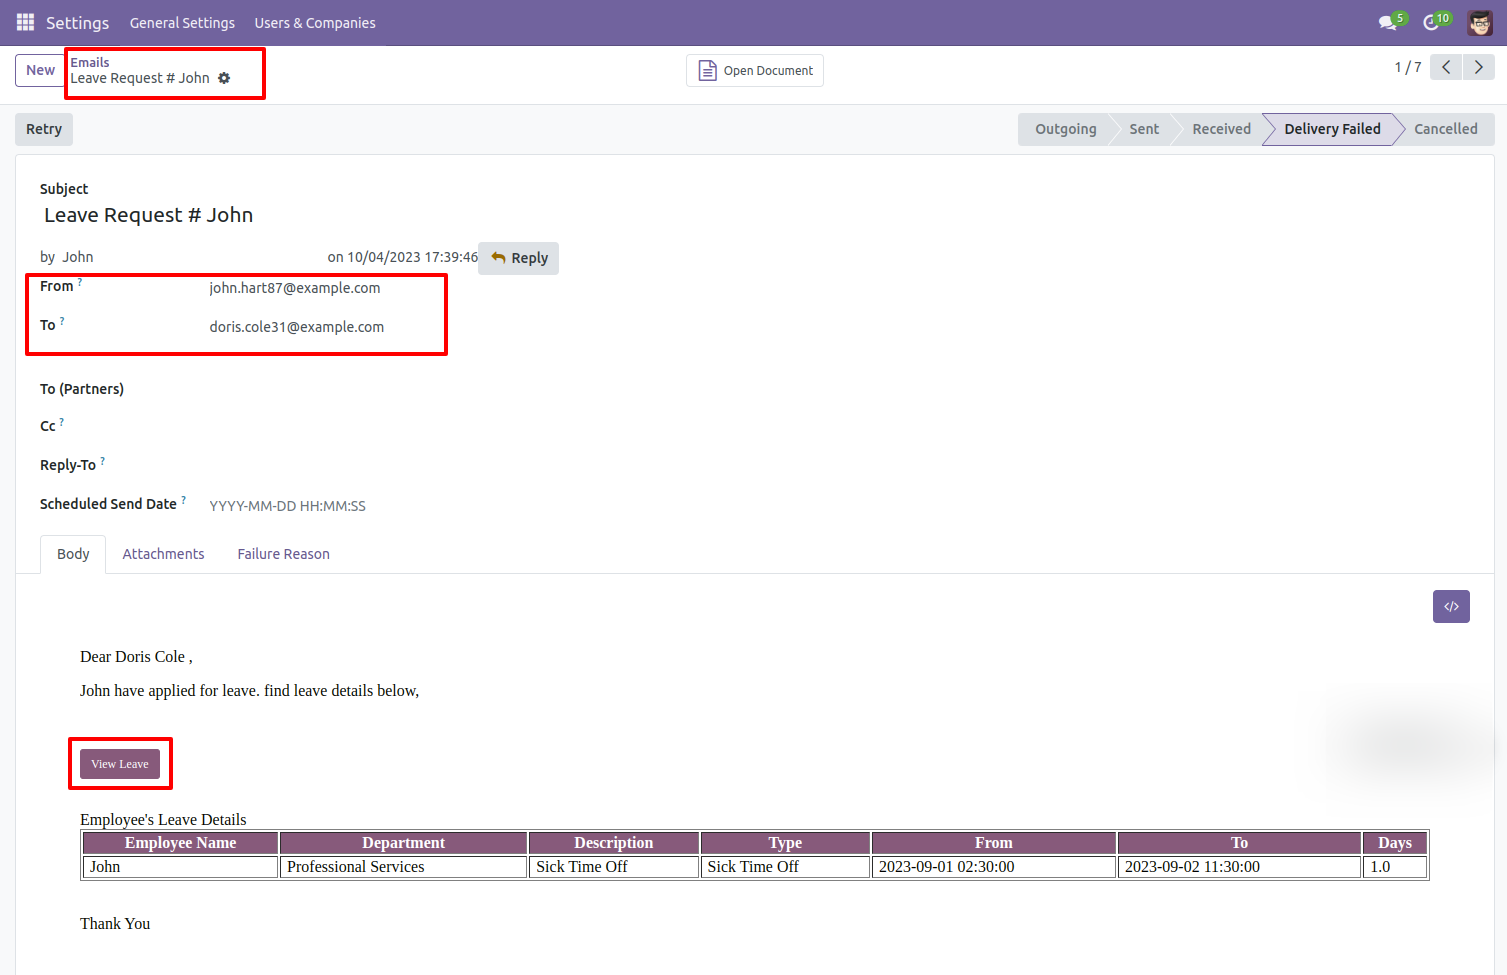
Task: Click the Subject field Leave Request # John
Action: [x=148, y=215]
